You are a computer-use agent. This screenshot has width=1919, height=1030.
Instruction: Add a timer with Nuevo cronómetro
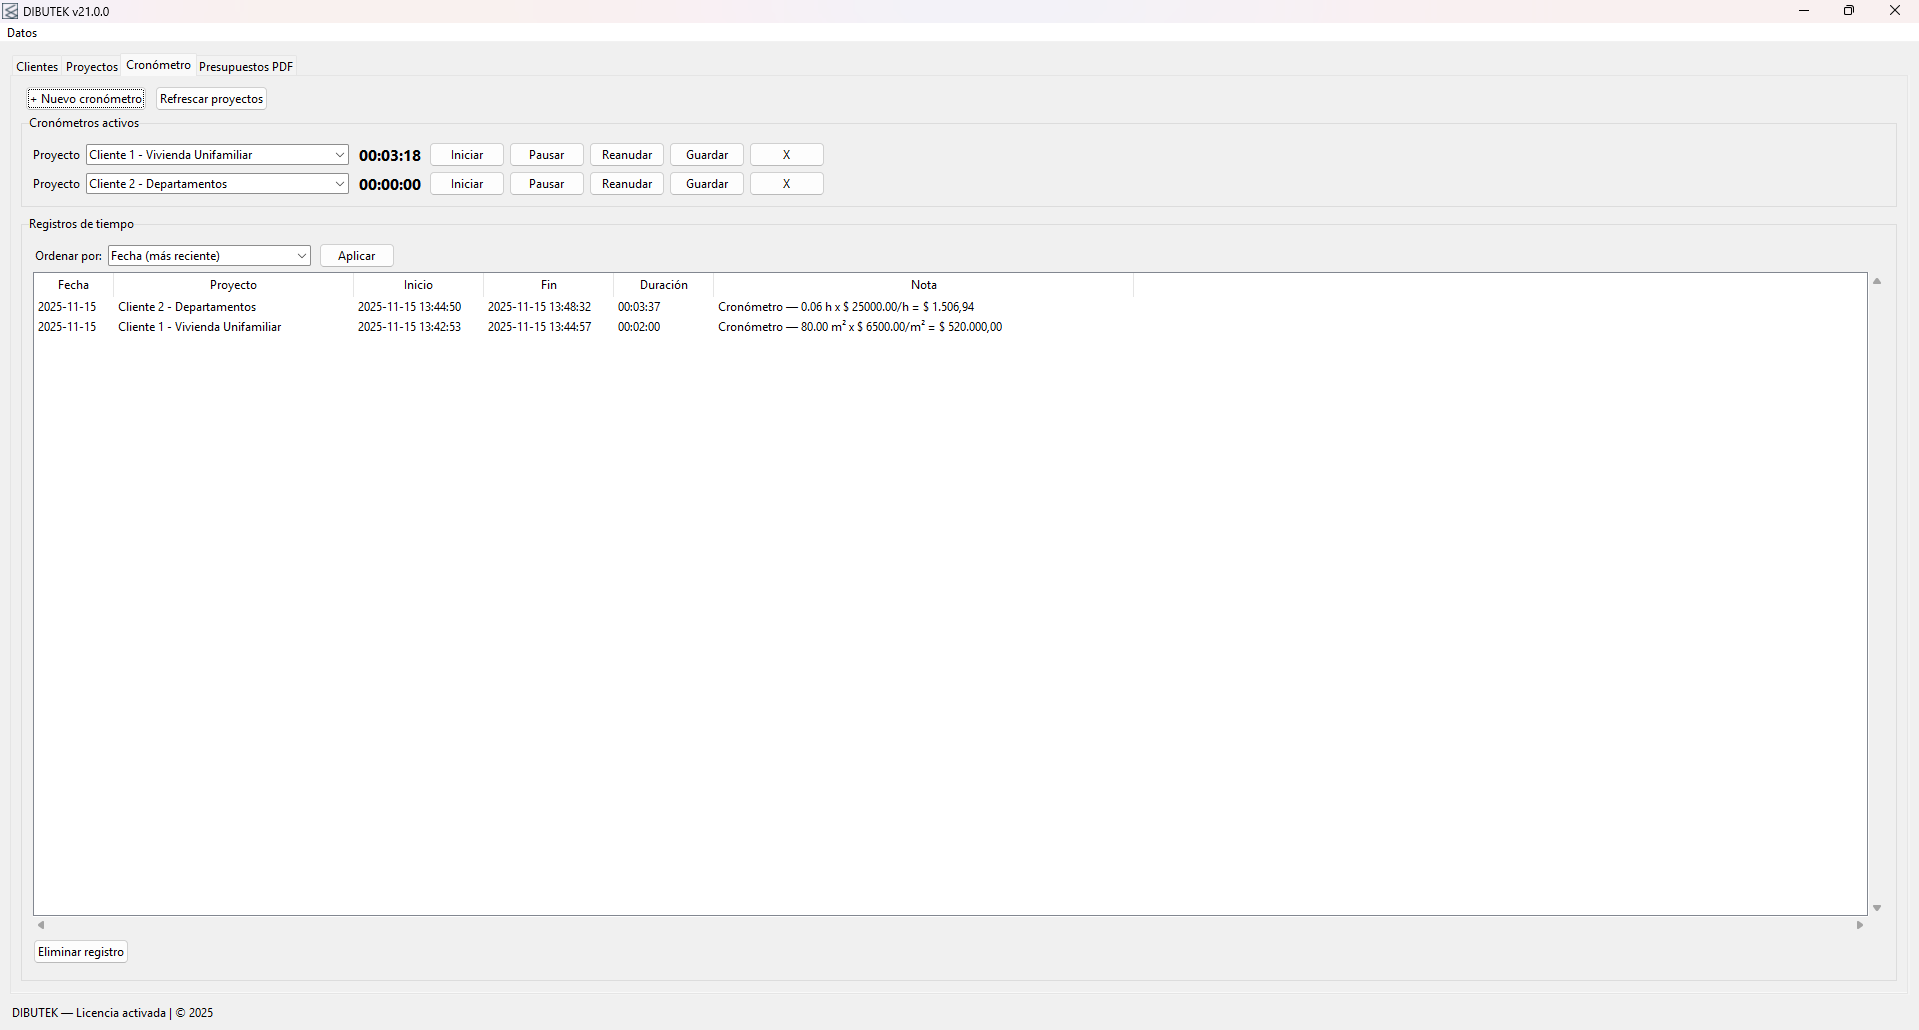tap(86, 99)
